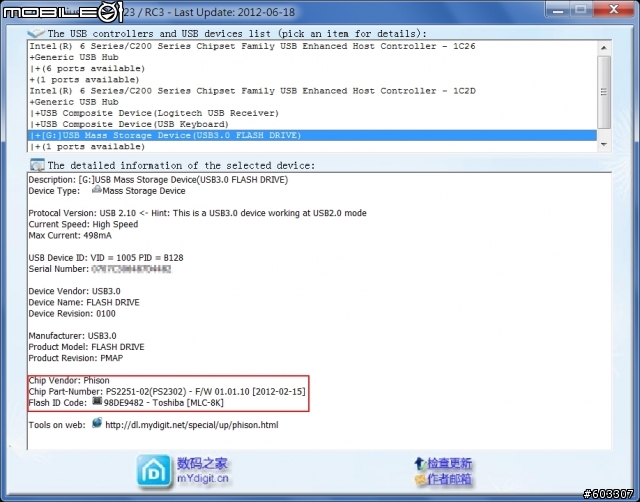Click the device list scroll up arrow
640x502 pixels.
(x=604, y=48)
